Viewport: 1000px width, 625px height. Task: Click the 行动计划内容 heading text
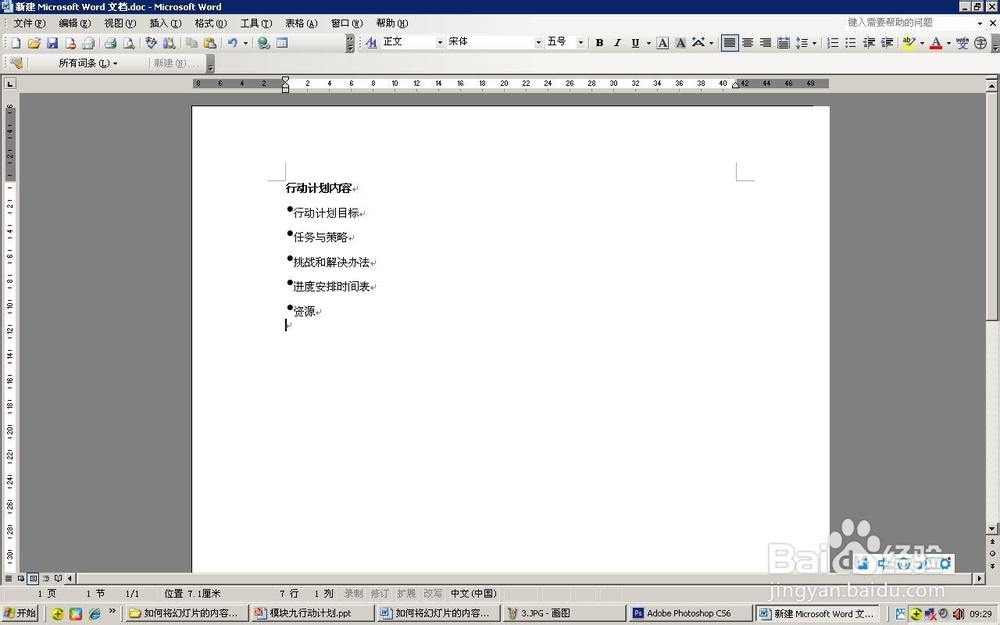click(318, 188)
